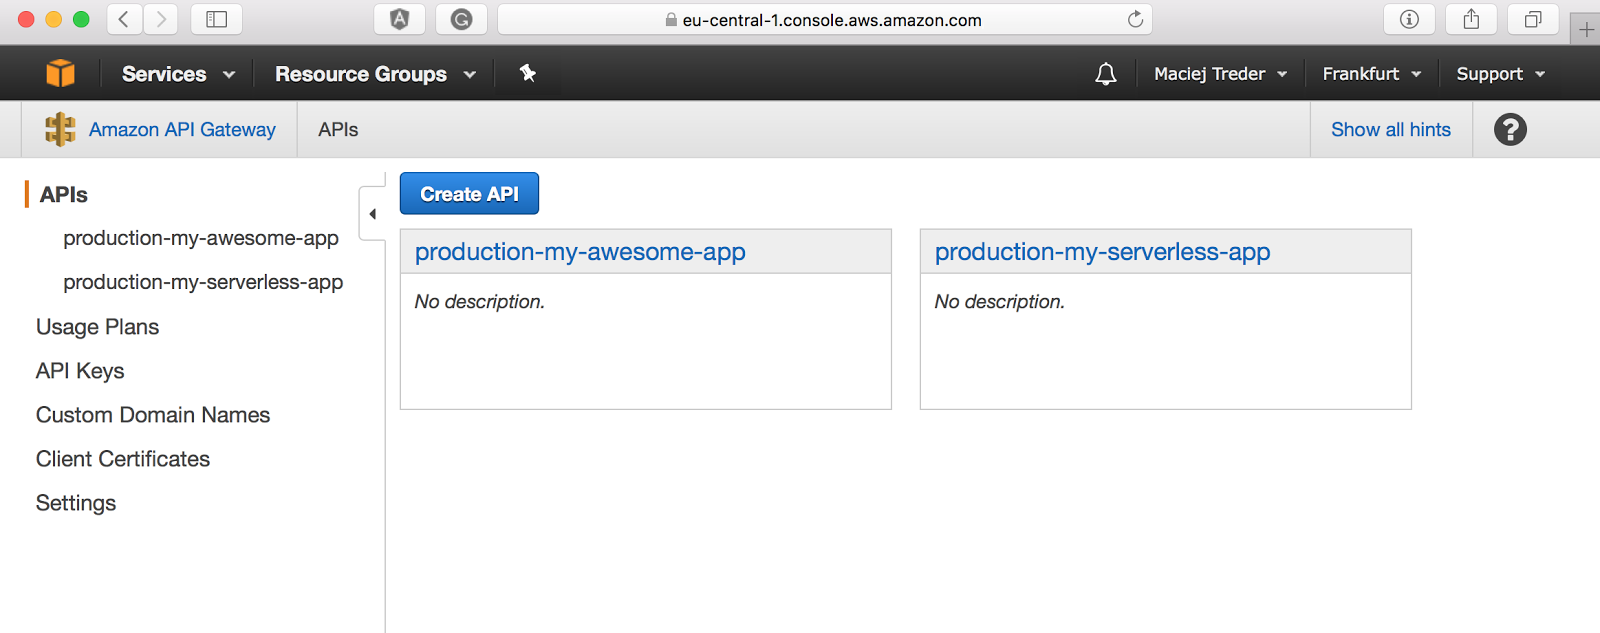1600x633 pixels.
Task: Expand the Resource Groups dropdown
Action: coord(375,74)
